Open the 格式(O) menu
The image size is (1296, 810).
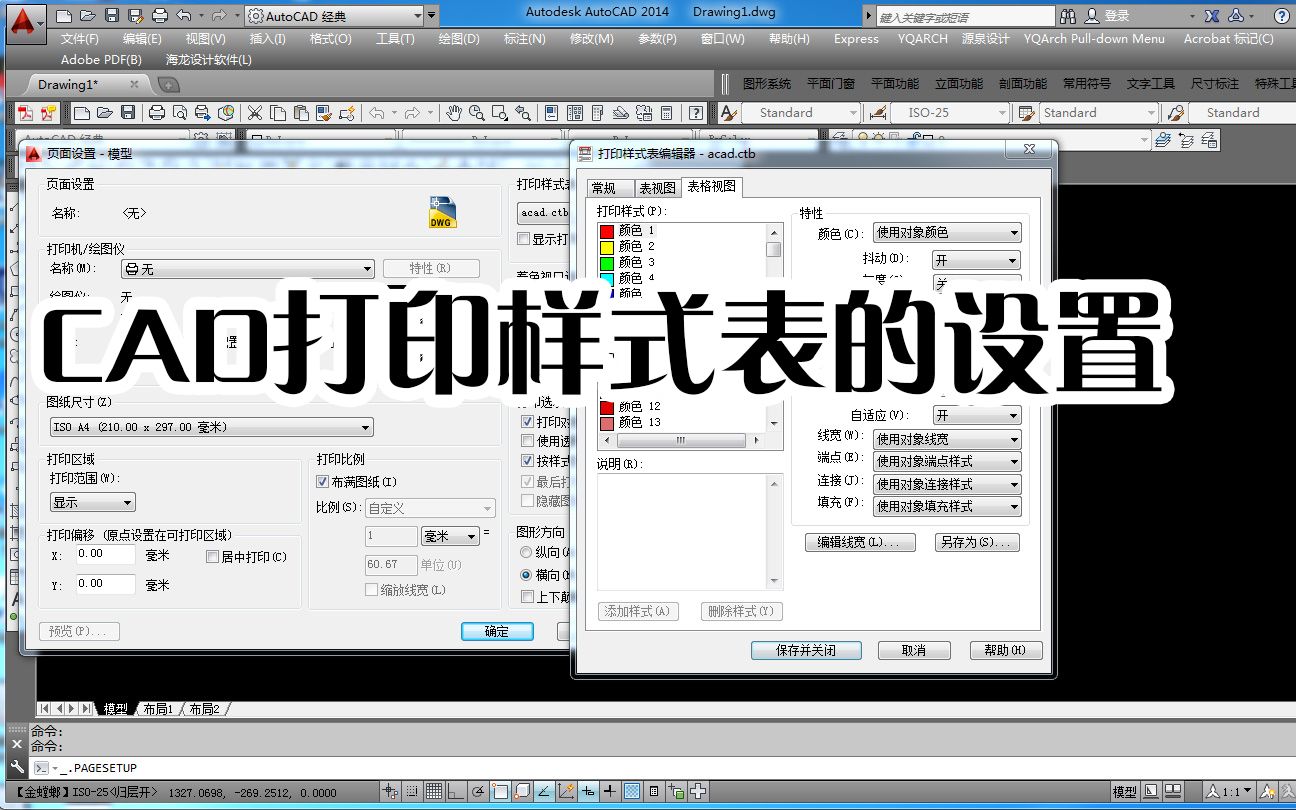331,39
